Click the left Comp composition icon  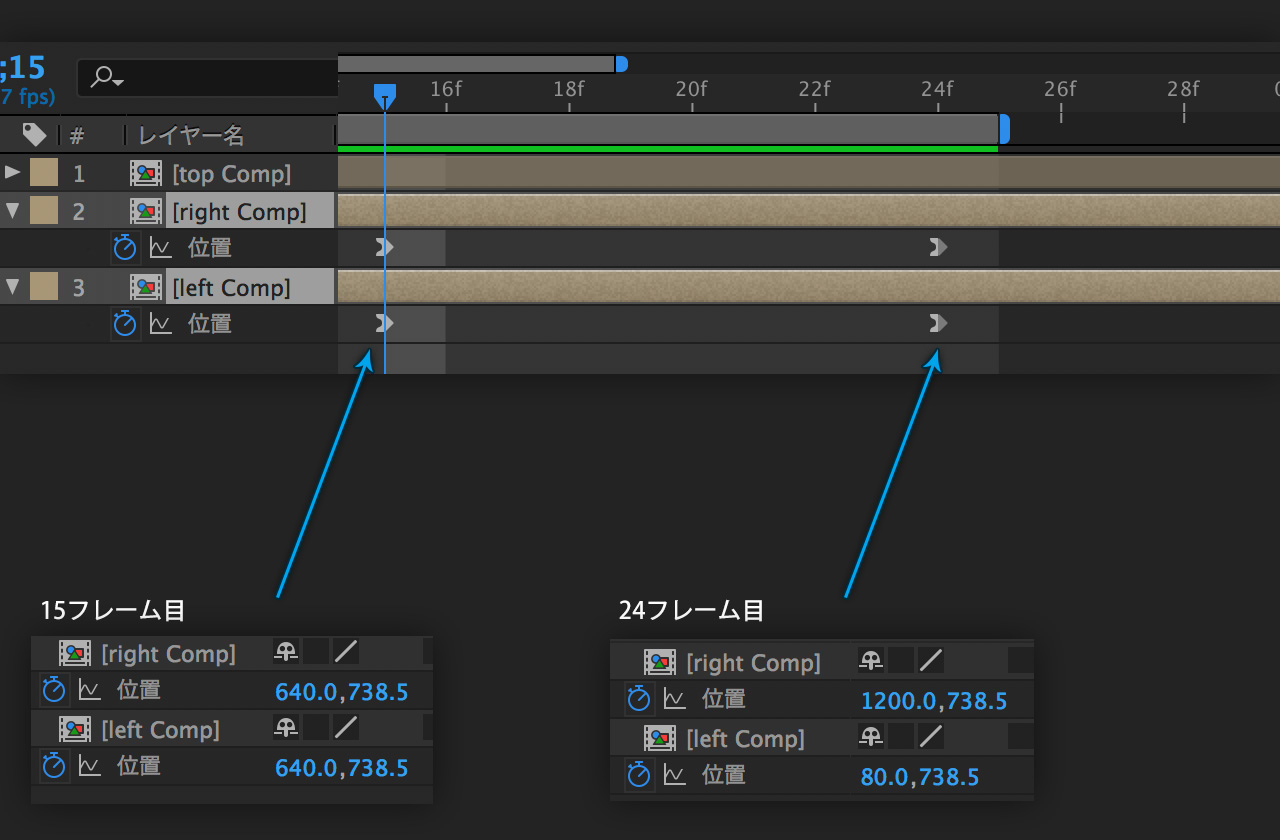(x=146, y=288)
